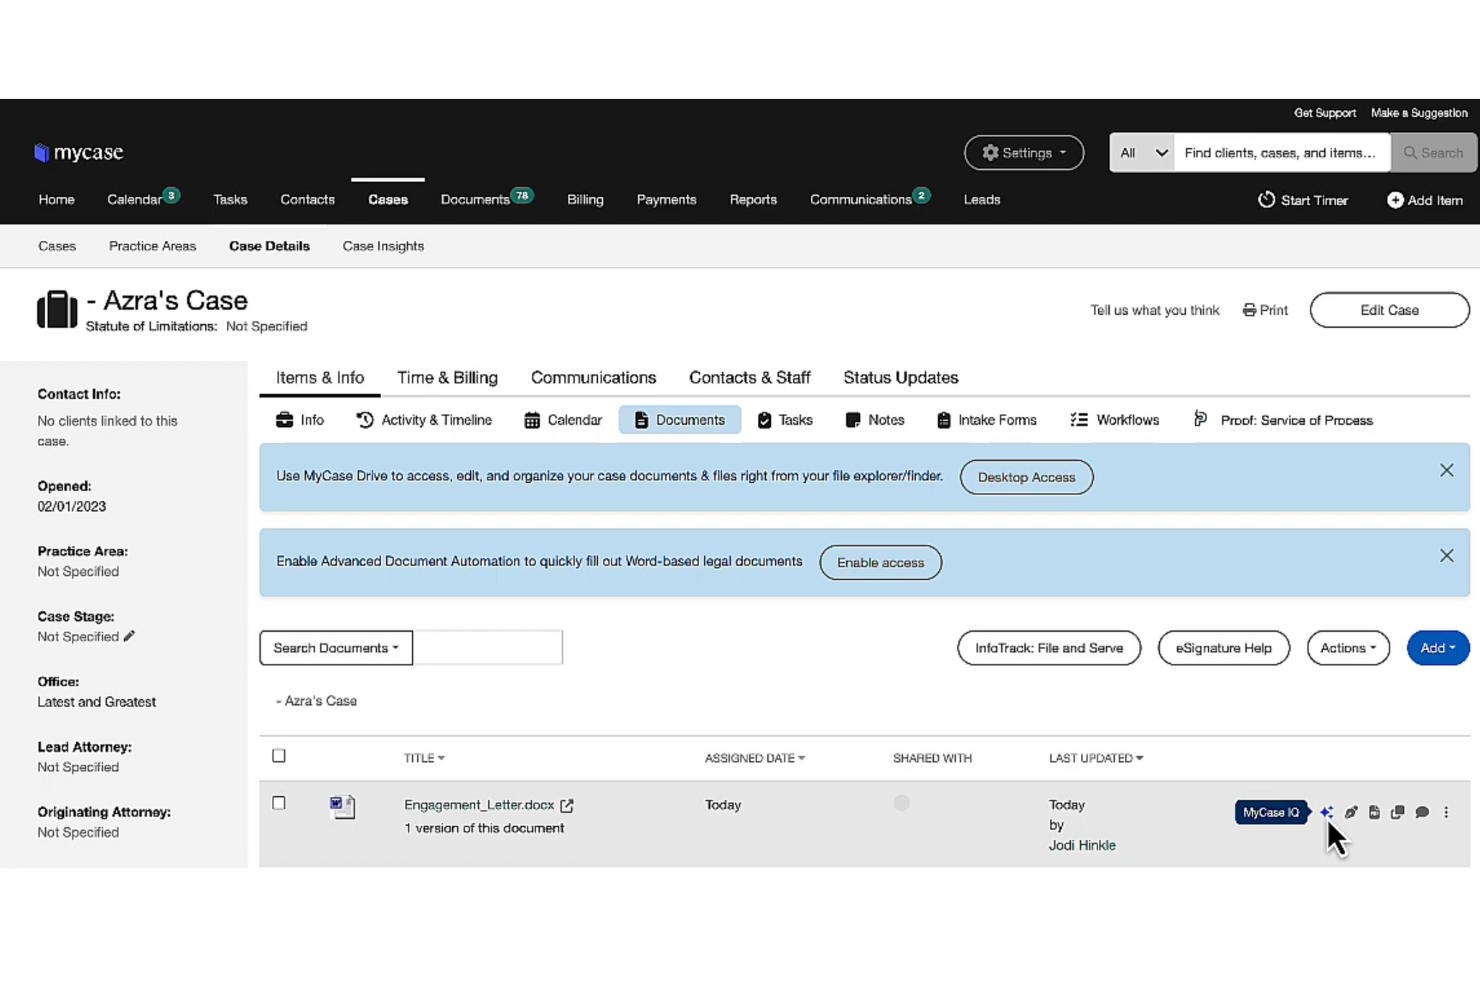Image resolution: width=1480 pixels, height=987 pixels.
Task: Click the Workflows icon
Action: 1114,419
